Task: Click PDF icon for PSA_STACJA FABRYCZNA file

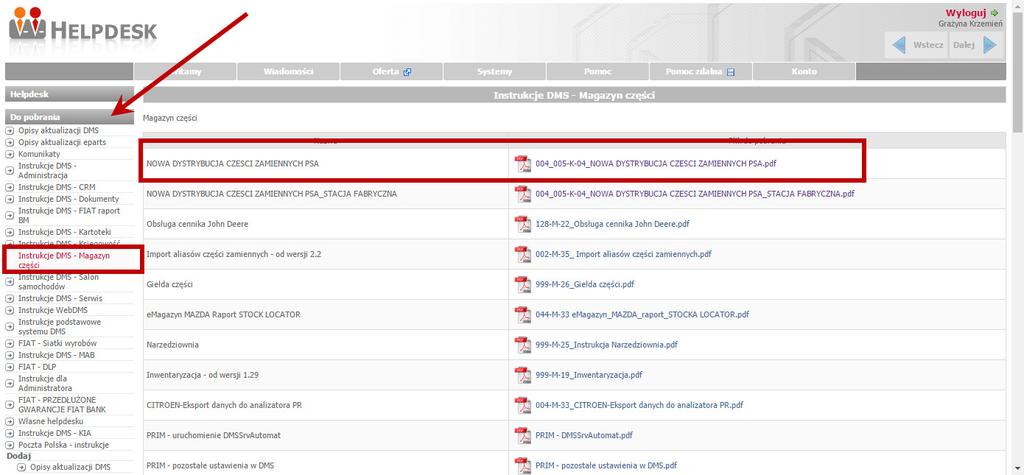Action: 523,194
